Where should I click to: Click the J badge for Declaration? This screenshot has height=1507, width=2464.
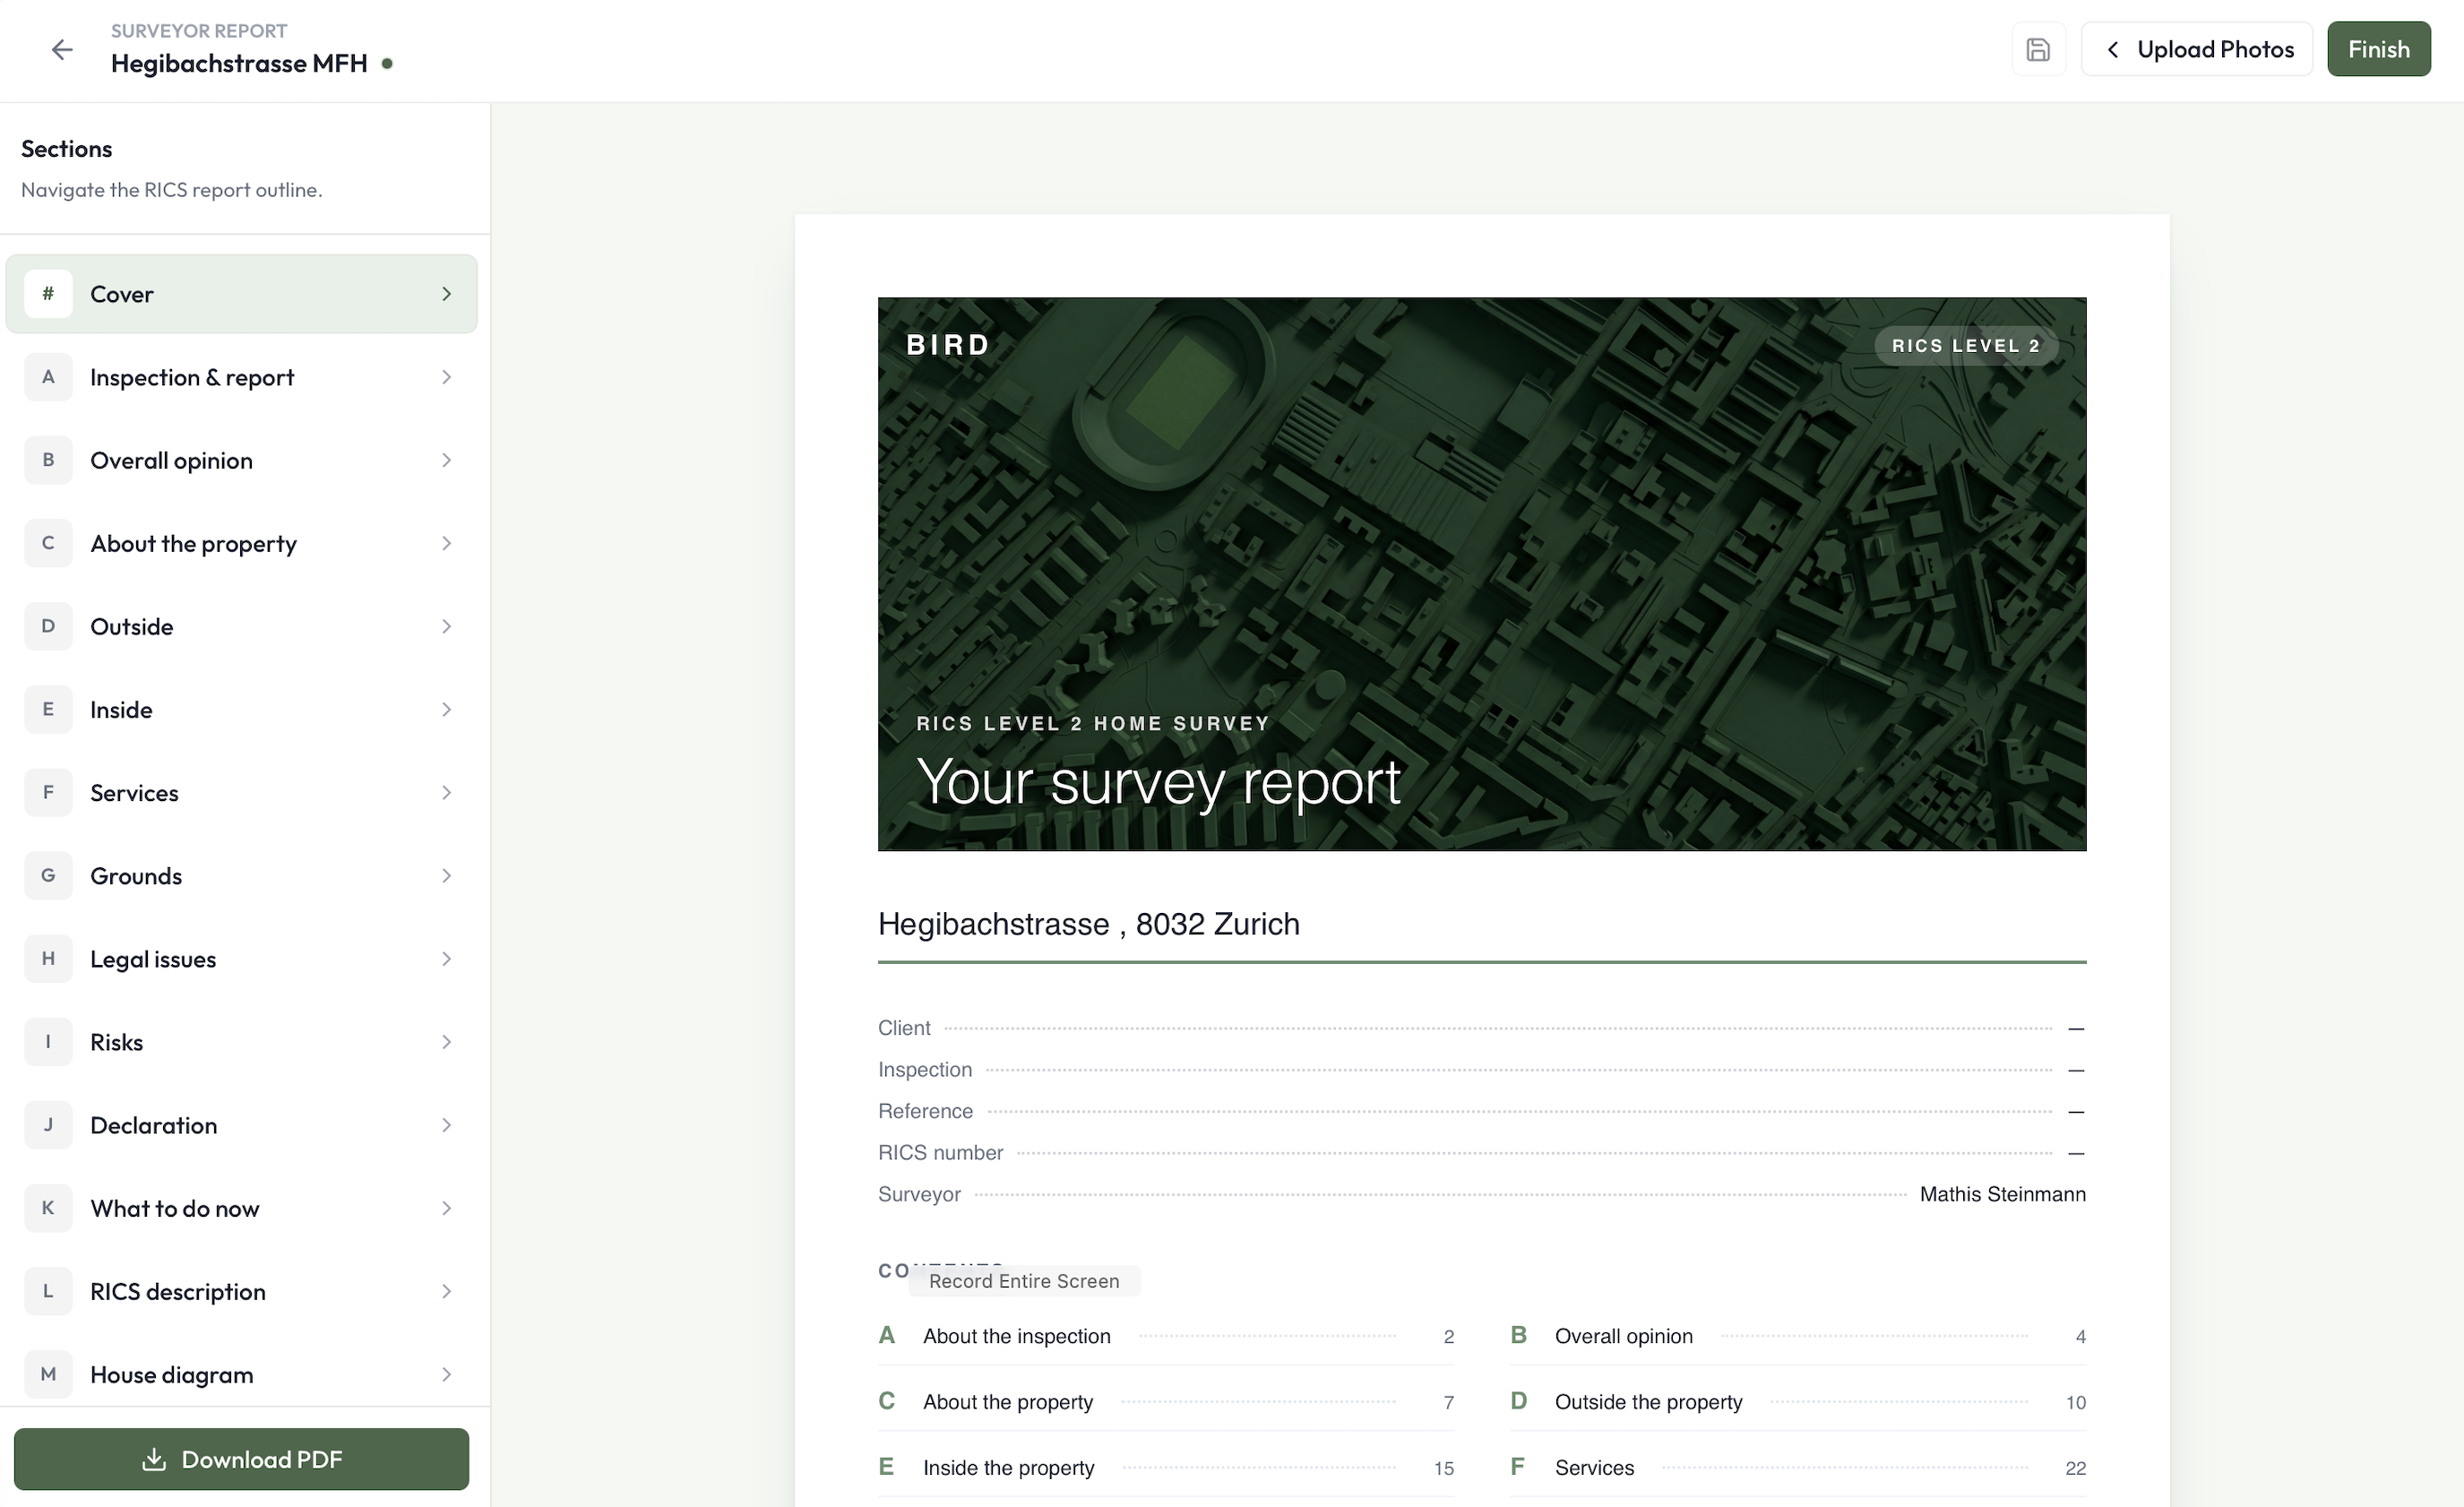coord(48,1124)
